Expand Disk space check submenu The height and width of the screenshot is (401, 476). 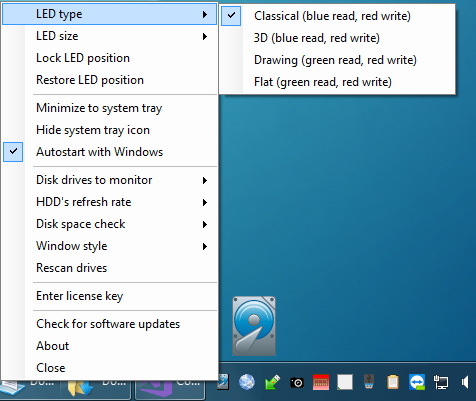tap(109, 224)
